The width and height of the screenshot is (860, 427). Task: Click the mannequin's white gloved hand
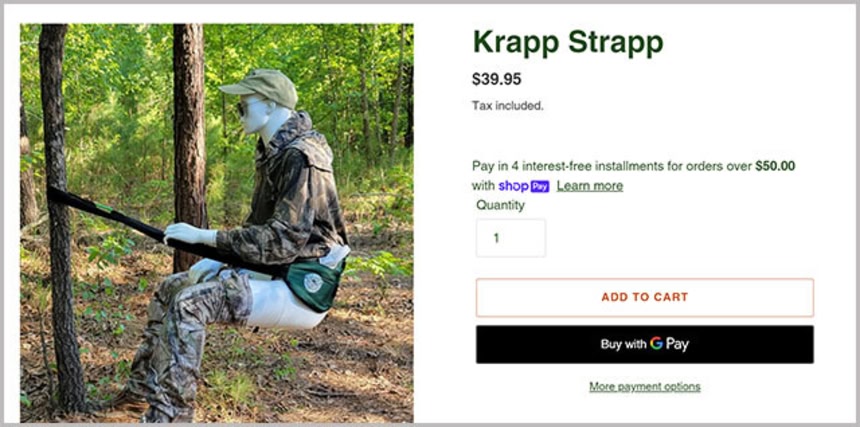click(189, 233)
